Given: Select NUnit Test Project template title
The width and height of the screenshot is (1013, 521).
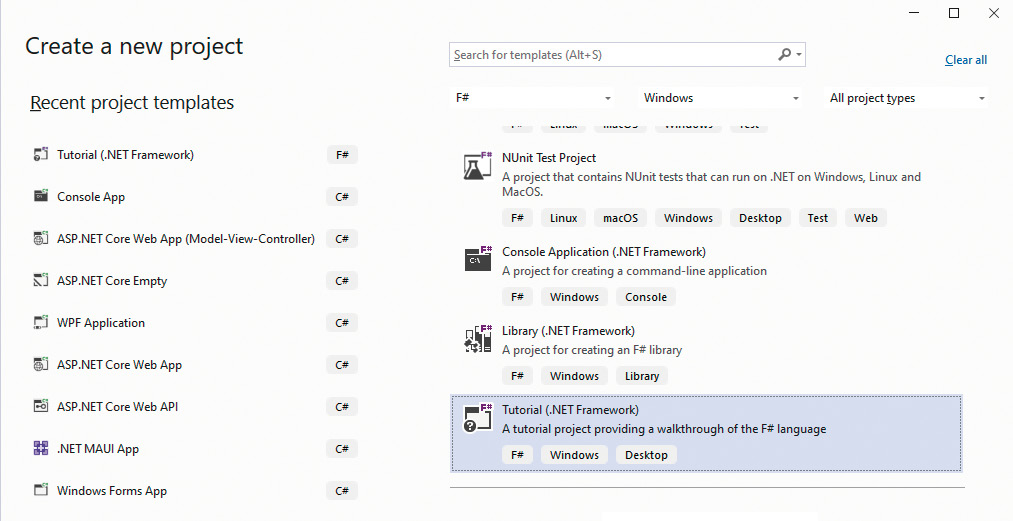Looking at the screenshot, I should 548,158.
